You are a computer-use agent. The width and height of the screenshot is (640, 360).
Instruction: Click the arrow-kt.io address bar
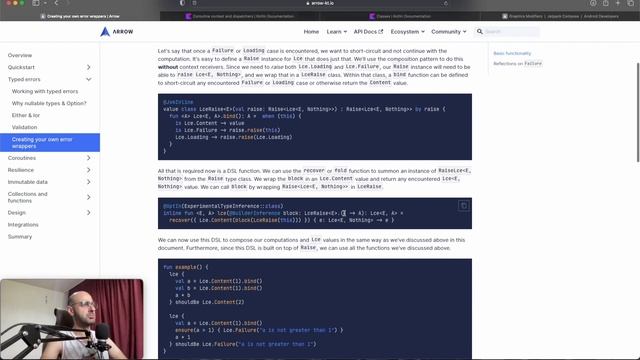(x=320, y=3)
